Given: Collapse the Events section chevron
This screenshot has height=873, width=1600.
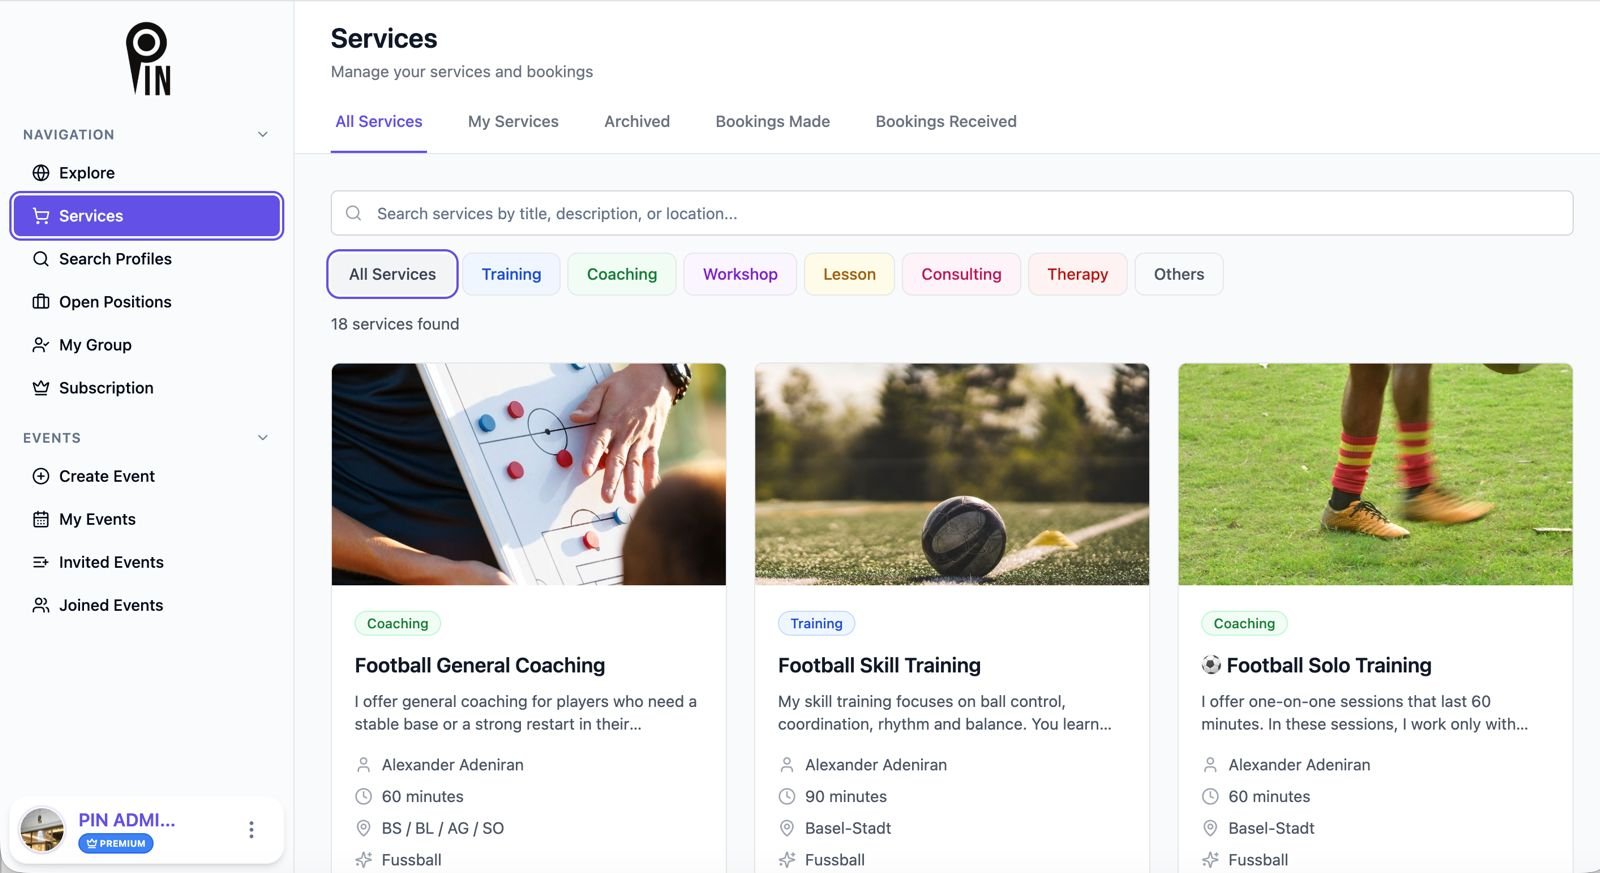Looking at the screenshot, I should [x=263, y=438].
